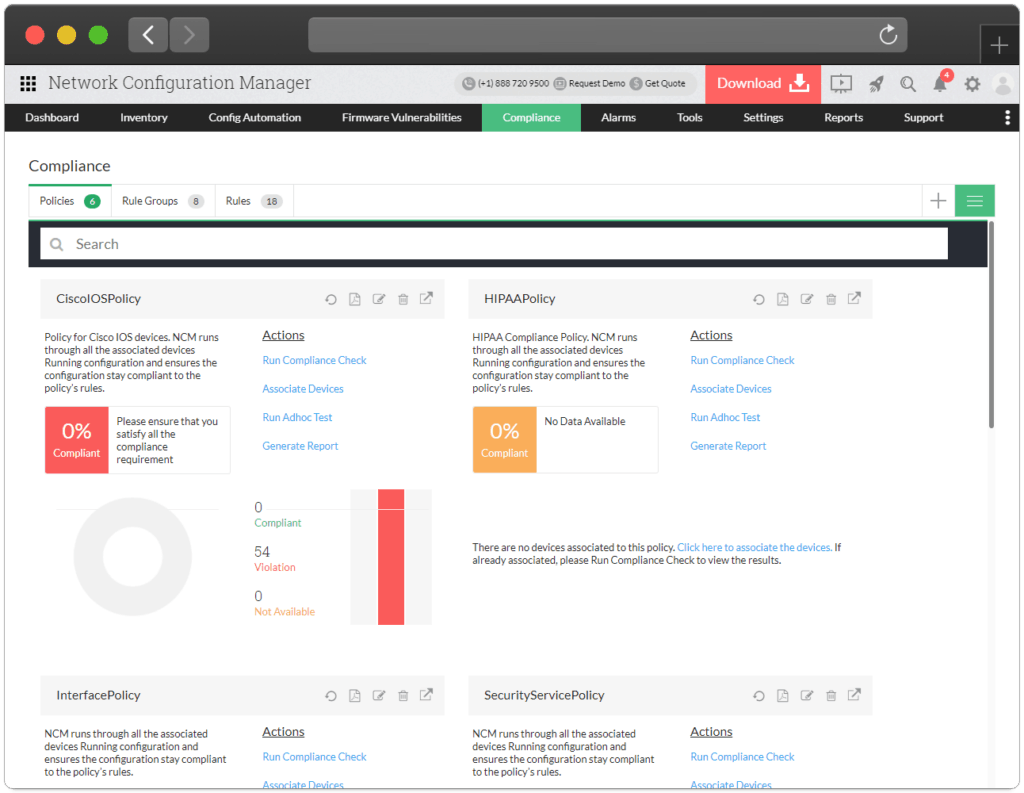The height and width of the screenshot is (793, 1024).
Task: Click the red violation bar in chart
Action: coord(391,557)
